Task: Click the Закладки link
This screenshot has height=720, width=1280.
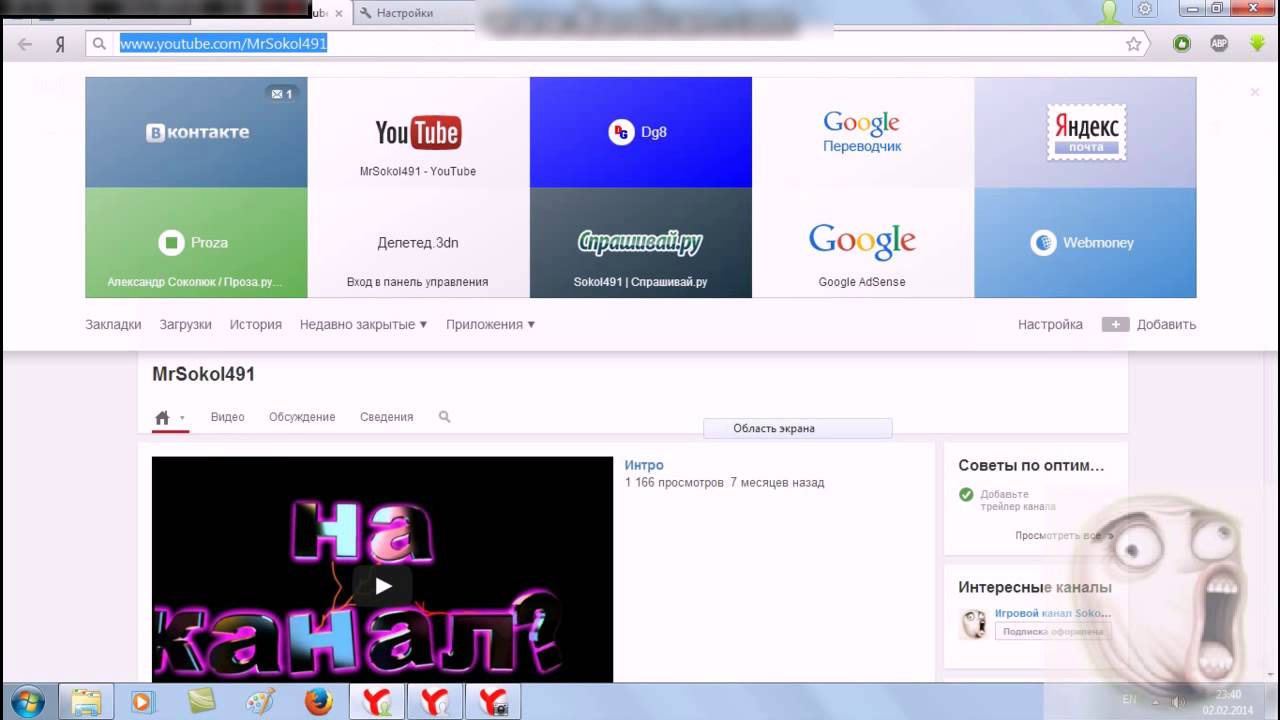Action: 113,324
